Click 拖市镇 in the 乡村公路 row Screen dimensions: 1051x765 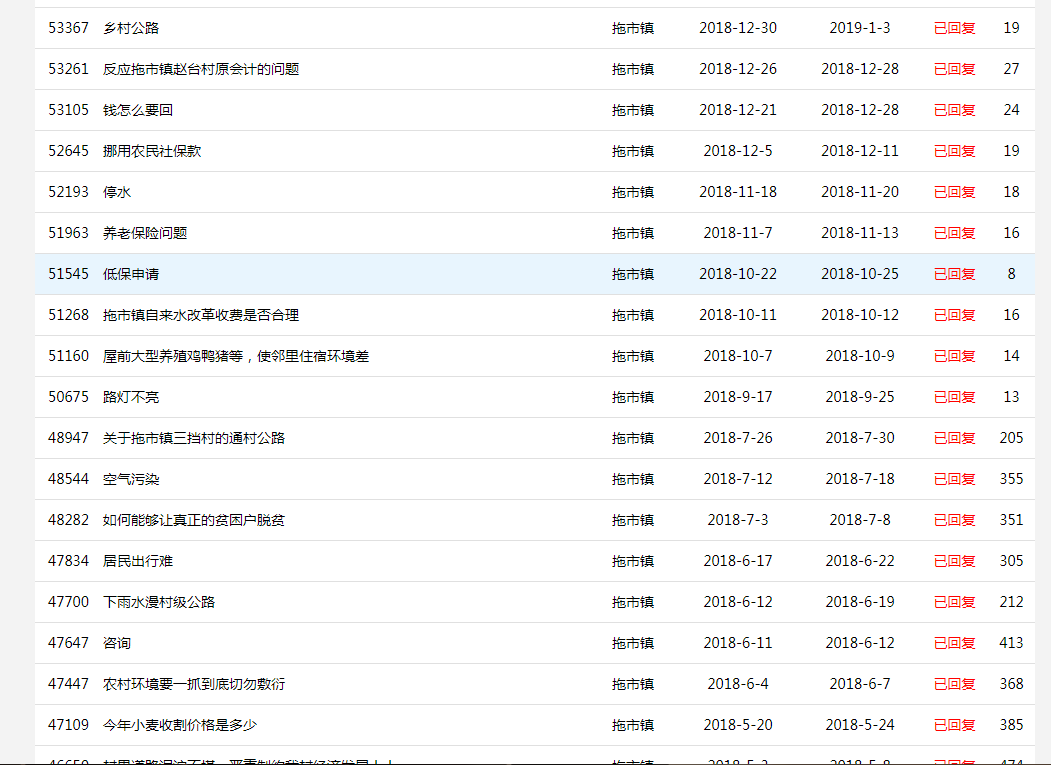point(633,28)
